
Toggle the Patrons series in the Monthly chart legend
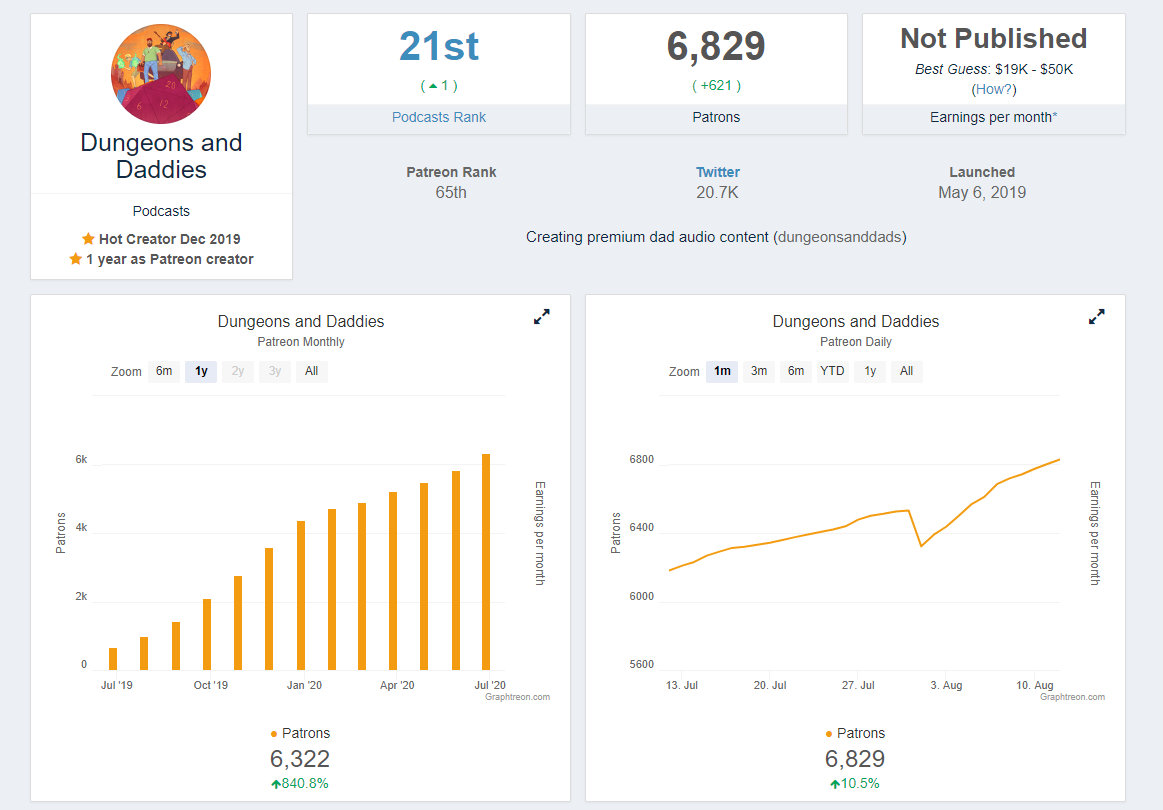[300, 733]
